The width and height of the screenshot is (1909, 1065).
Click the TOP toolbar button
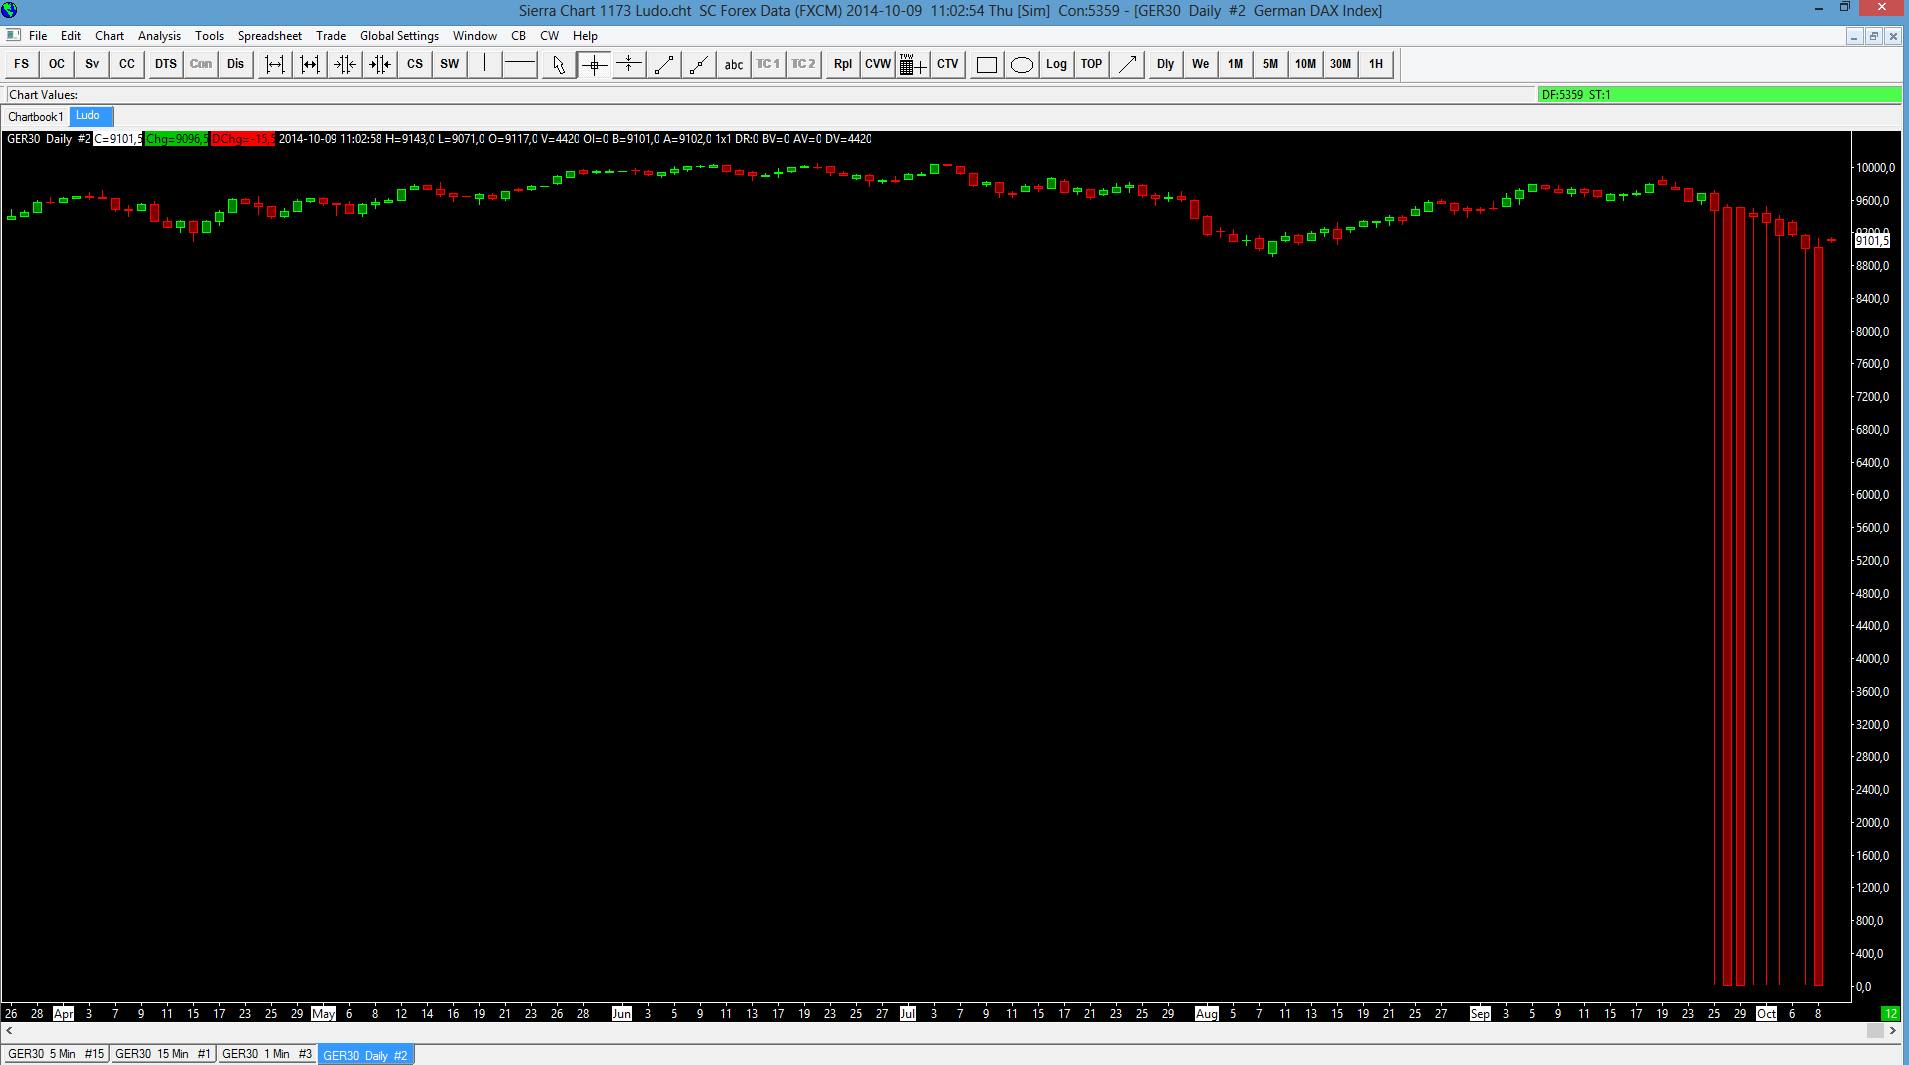tap(1092, 64)
